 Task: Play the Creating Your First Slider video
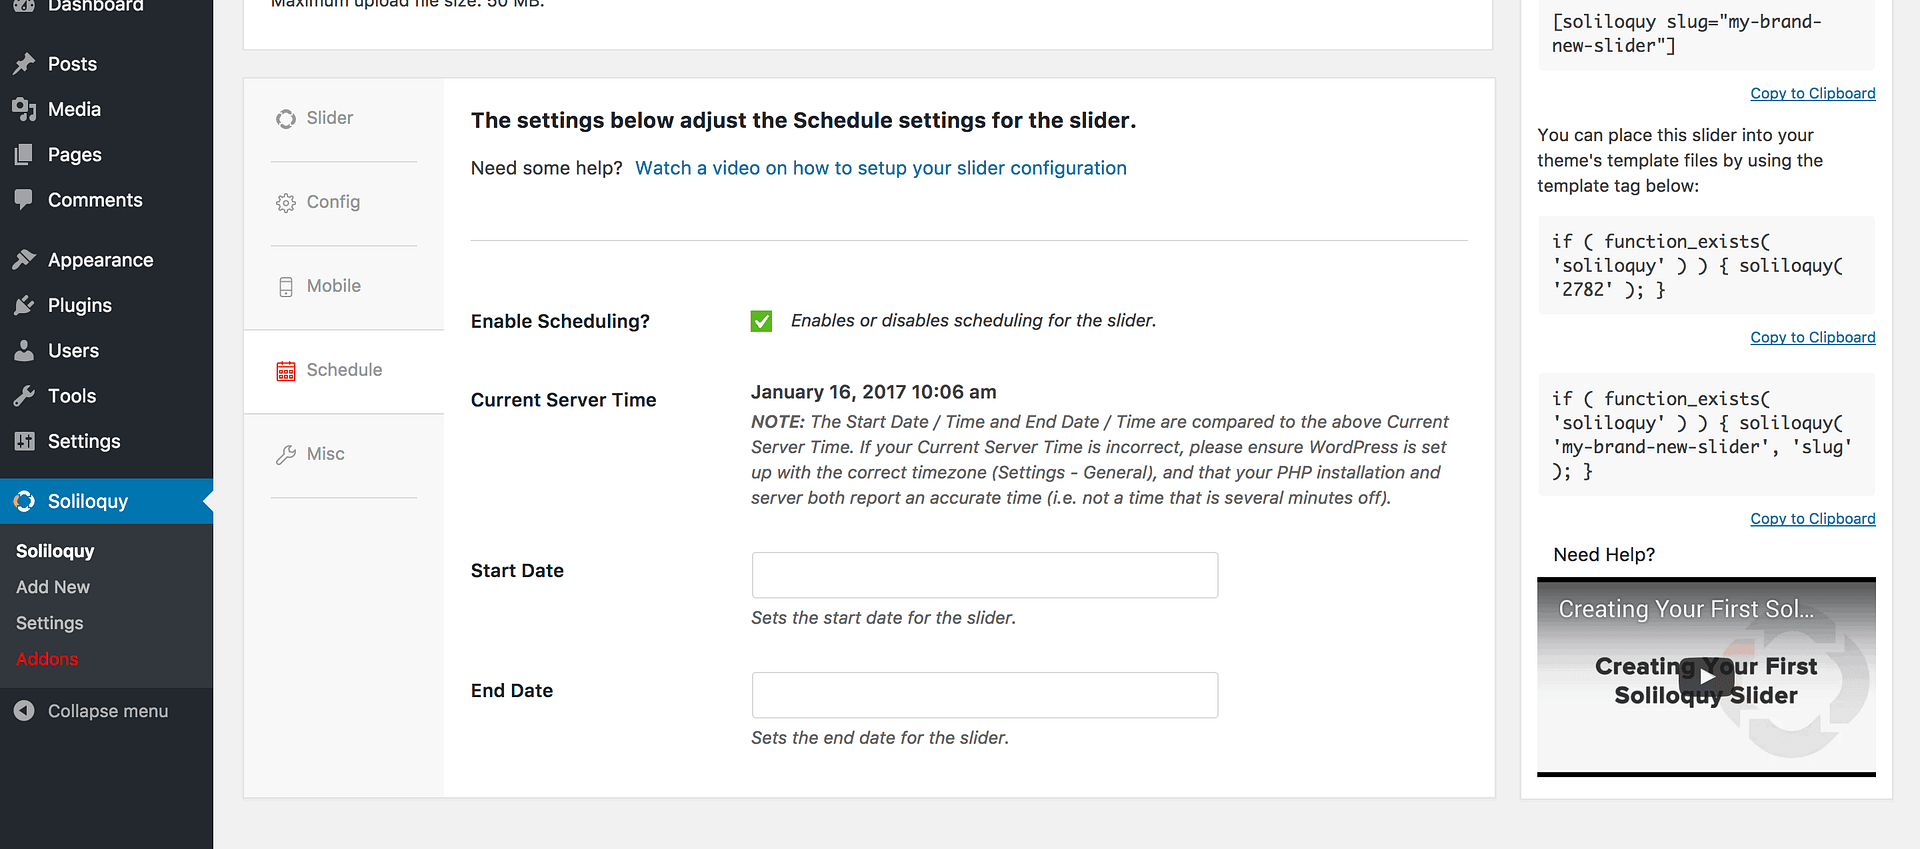1706,677
